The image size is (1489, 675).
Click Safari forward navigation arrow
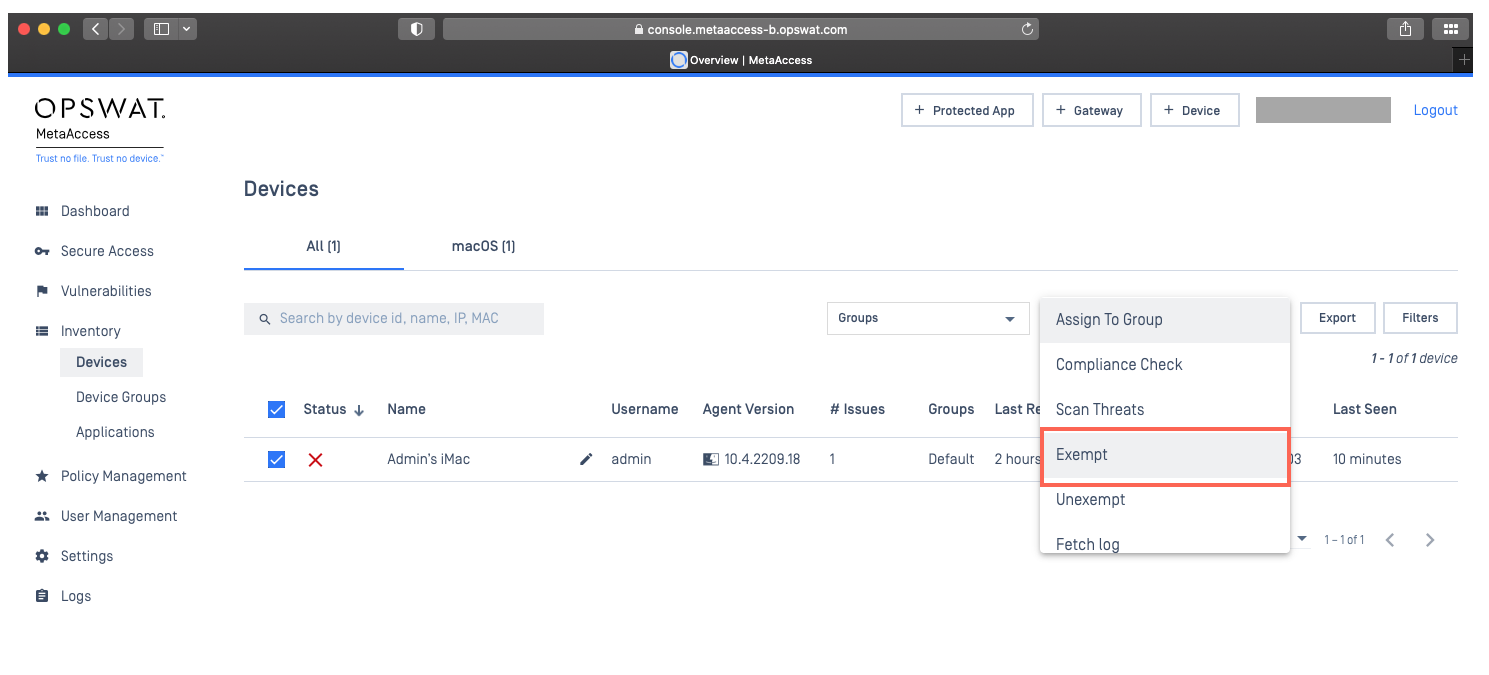pyautogui.click(x=121, y=29)
